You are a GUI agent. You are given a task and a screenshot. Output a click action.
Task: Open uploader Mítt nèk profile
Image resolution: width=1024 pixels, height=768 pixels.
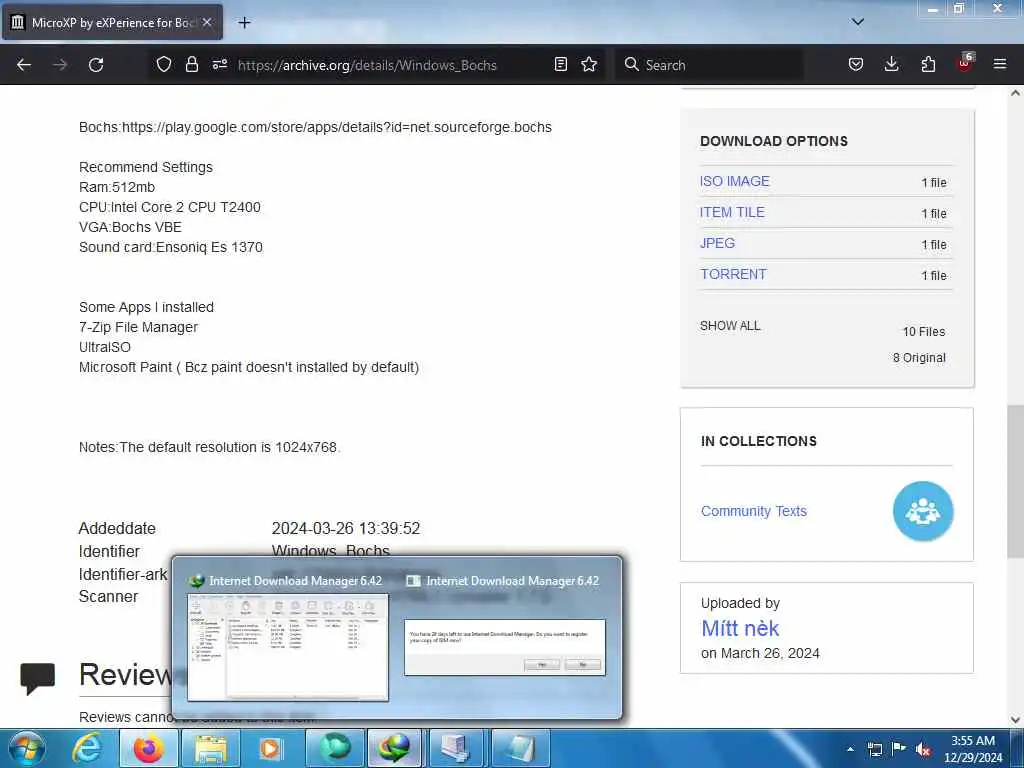(740, 628)
